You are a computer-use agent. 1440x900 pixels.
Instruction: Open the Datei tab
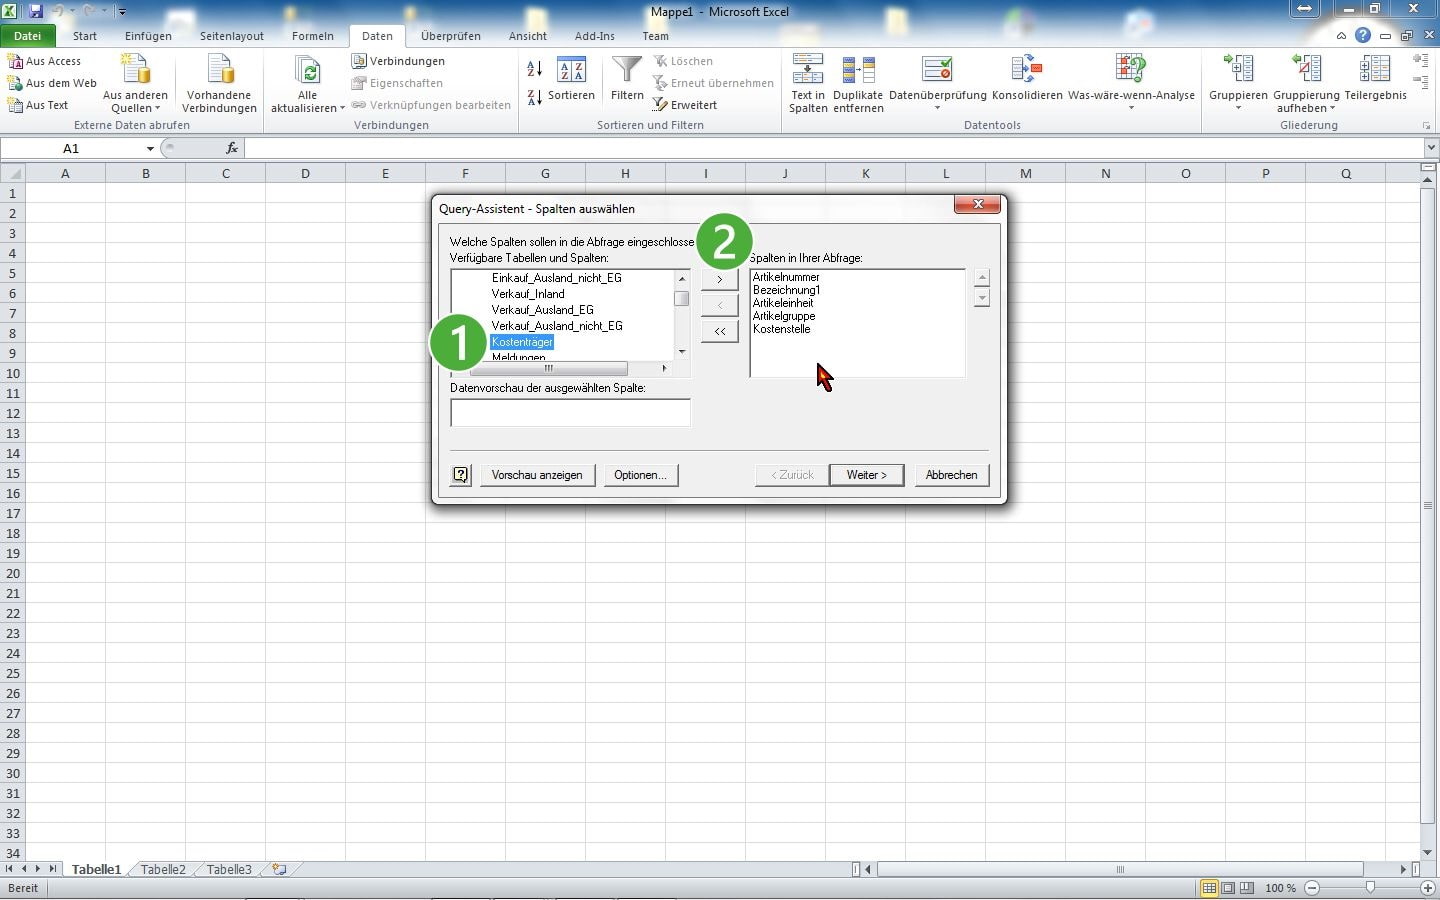tap(27, 35)
